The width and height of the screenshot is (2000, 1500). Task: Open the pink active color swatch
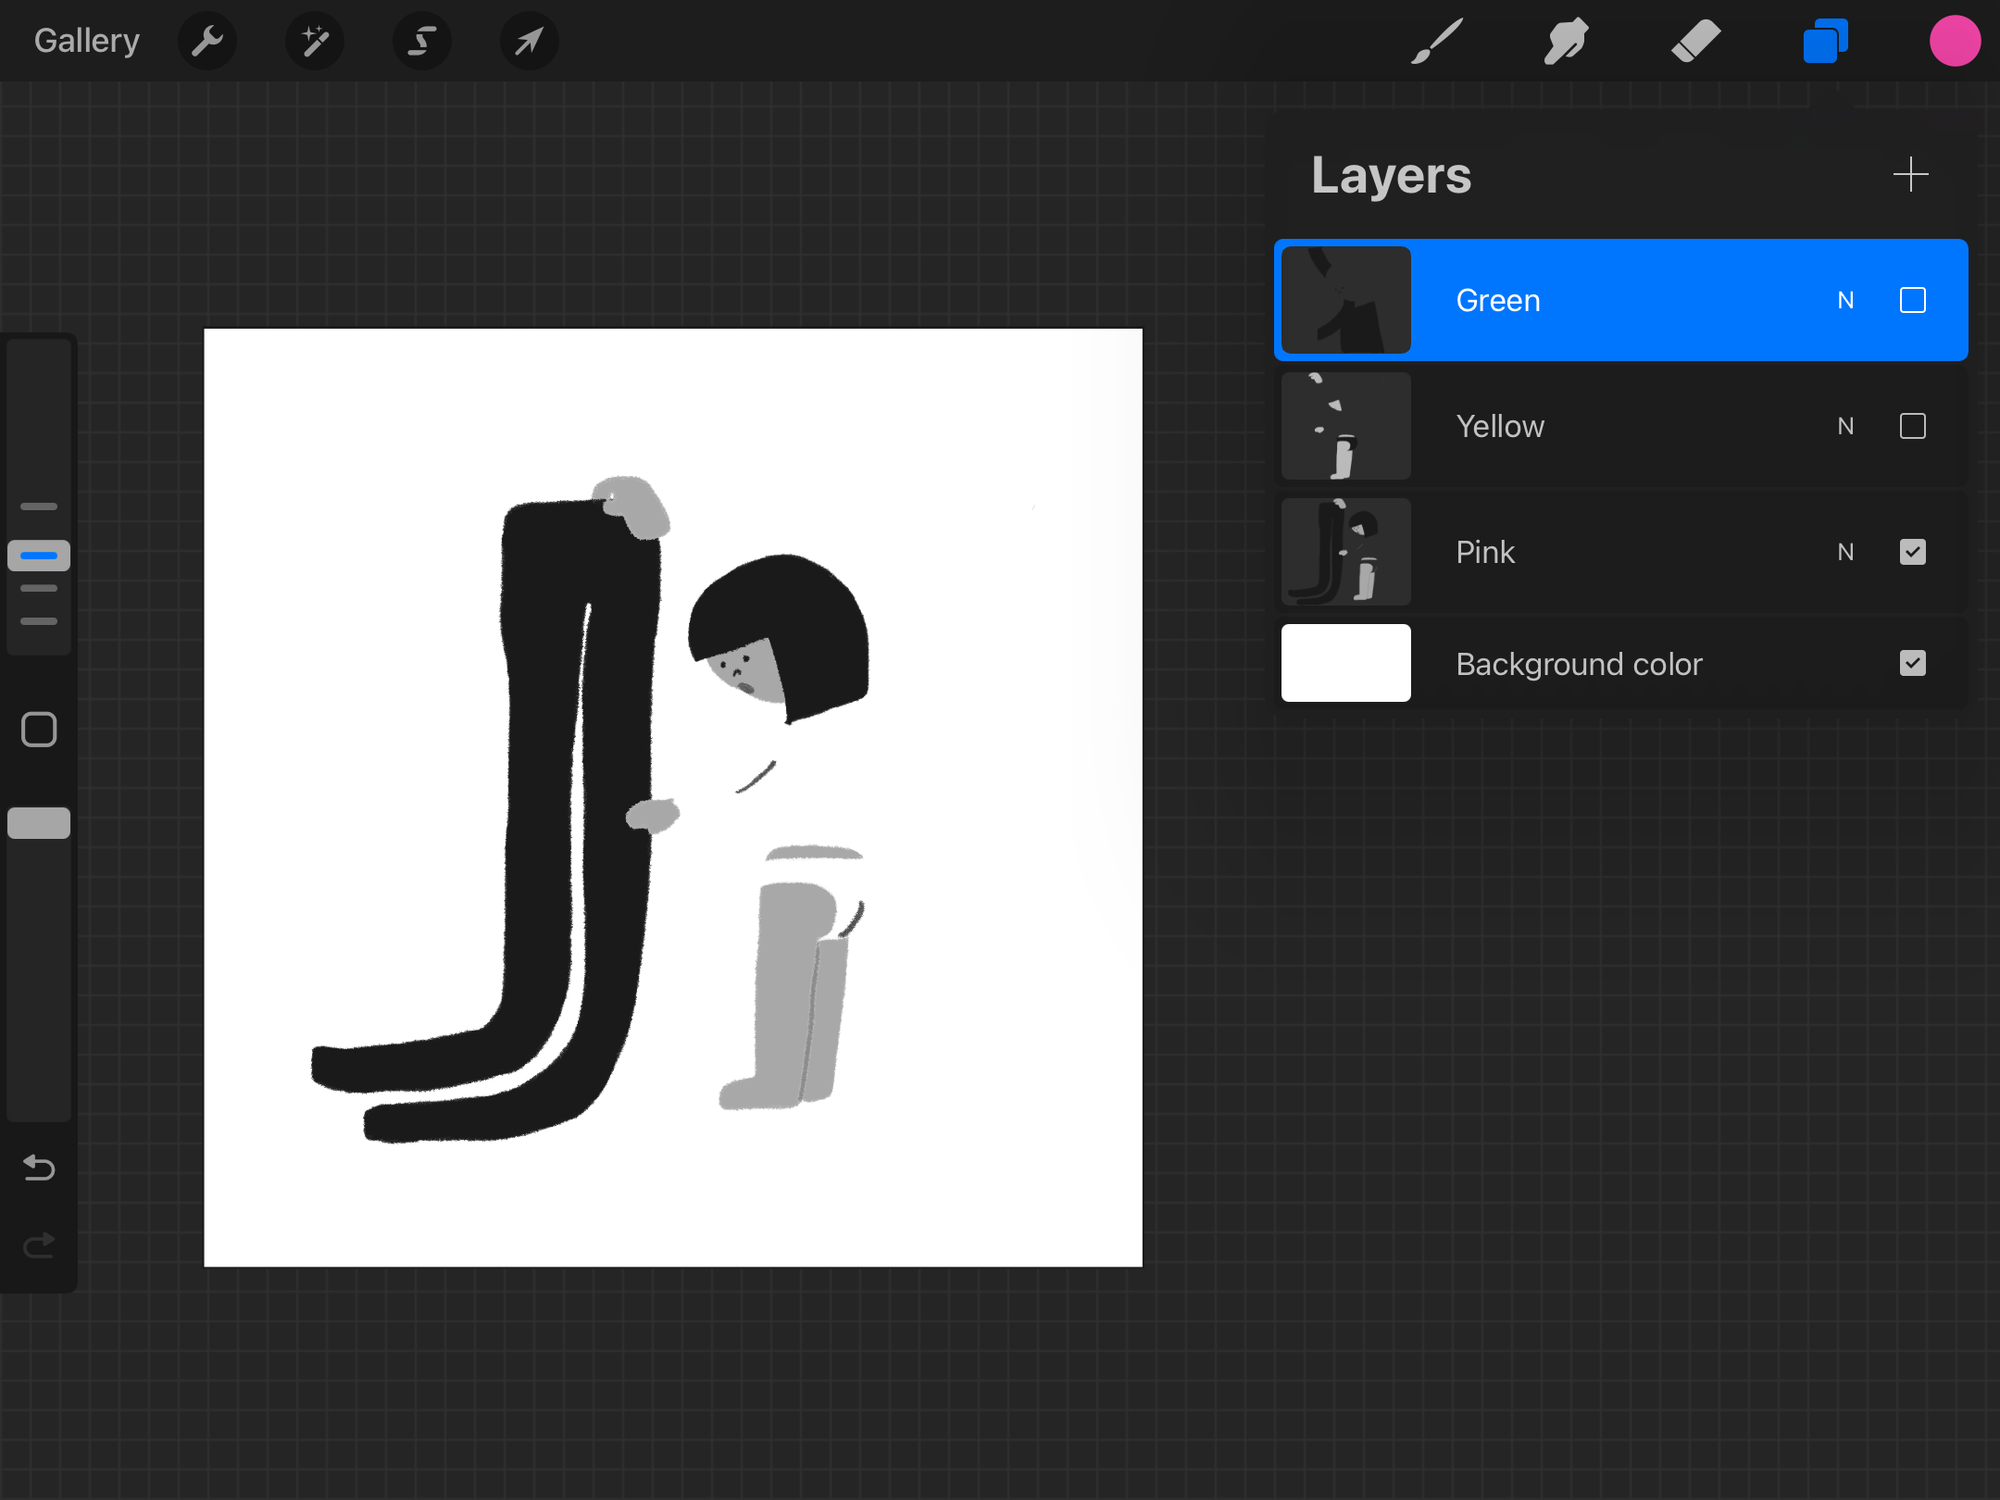tap(1954, 41)
